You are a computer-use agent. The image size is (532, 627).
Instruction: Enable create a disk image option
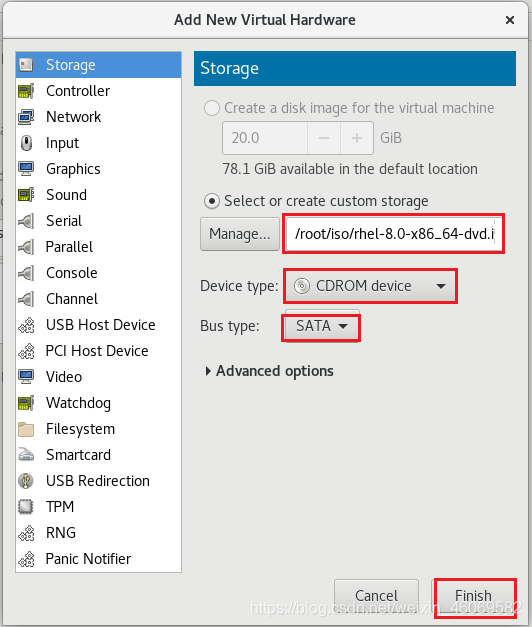(x=212, y=108)
